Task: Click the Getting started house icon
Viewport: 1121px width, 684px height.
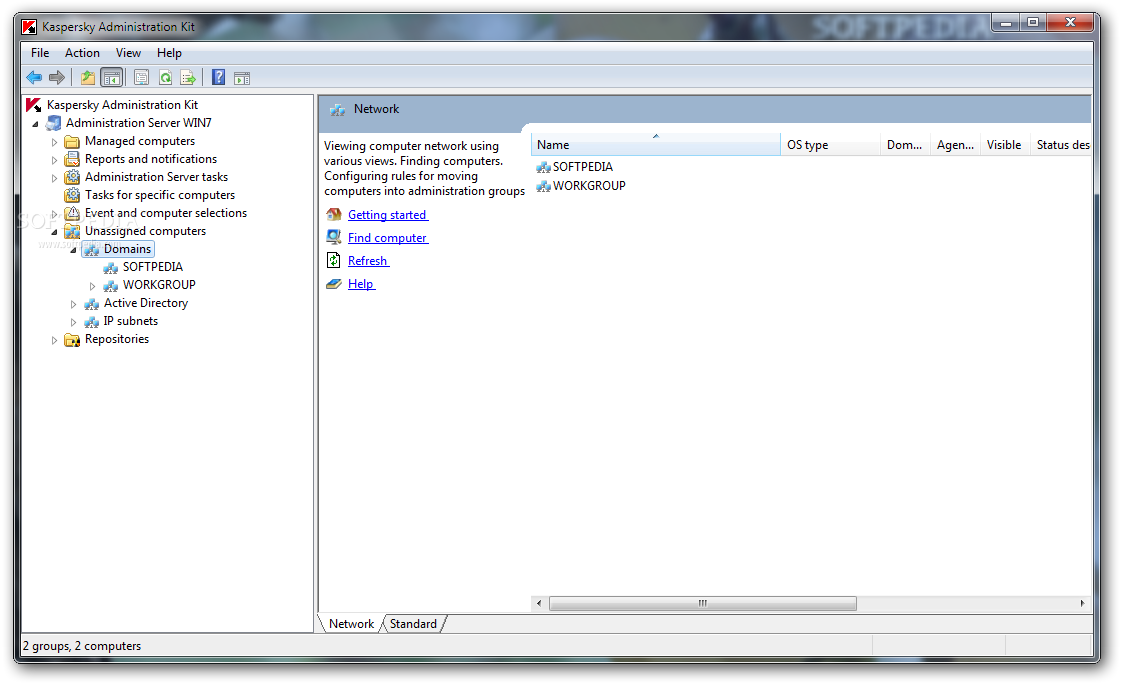Action: point(334,214)
